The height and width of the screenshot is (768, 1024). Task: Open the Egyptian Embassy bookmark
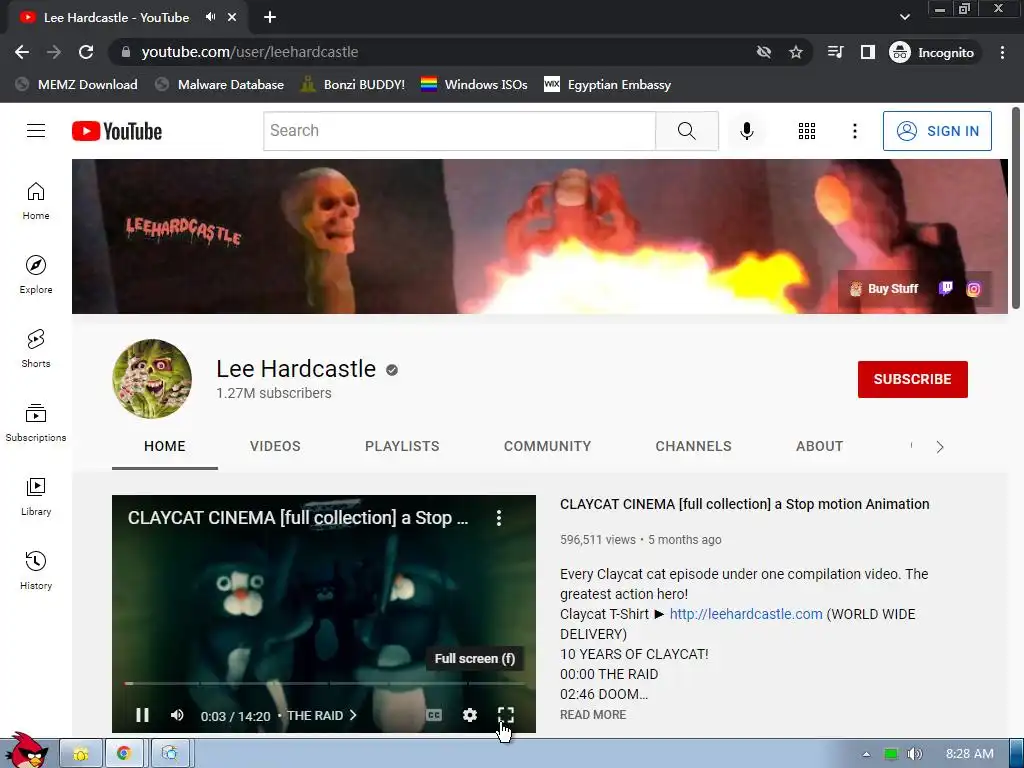[x=607, y=84]
